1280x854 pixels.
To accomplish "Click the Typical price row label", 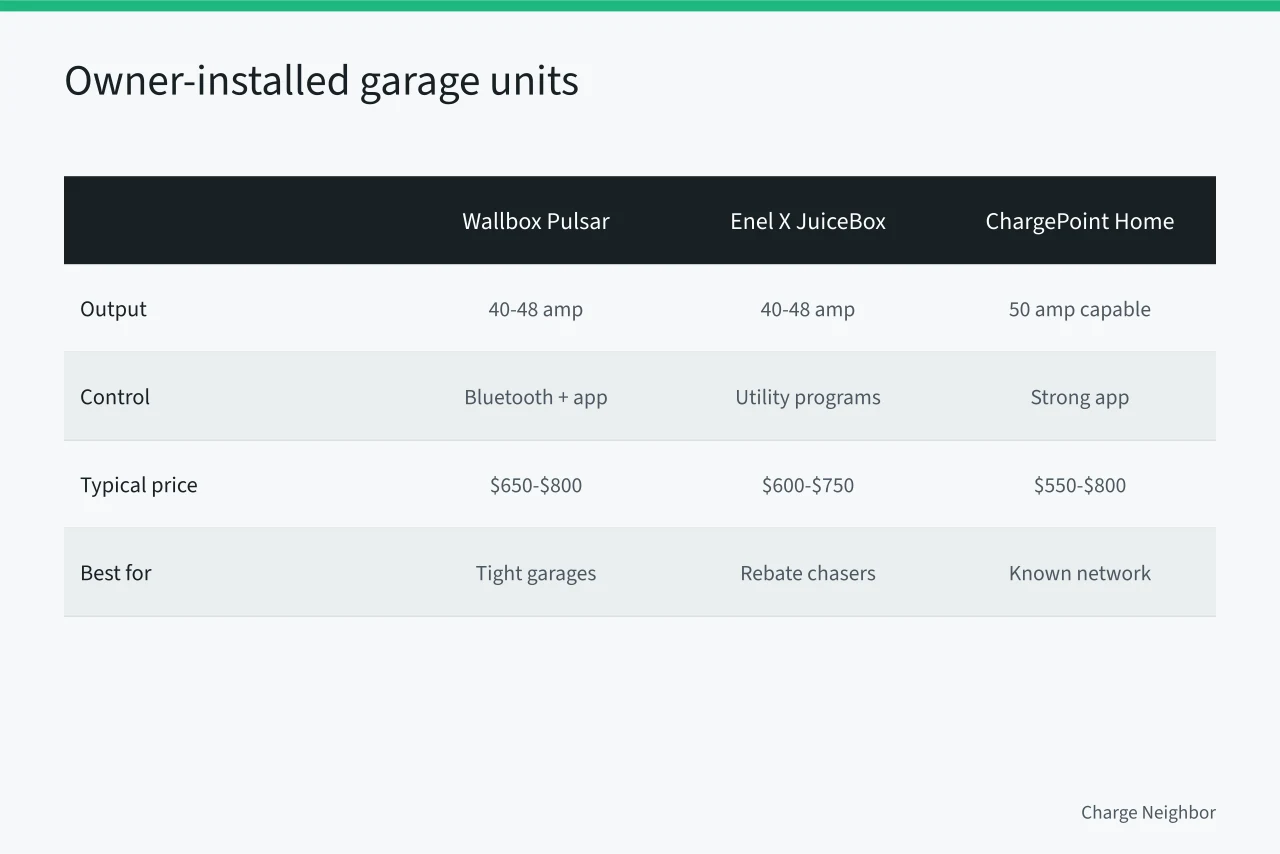I will 139,485.
